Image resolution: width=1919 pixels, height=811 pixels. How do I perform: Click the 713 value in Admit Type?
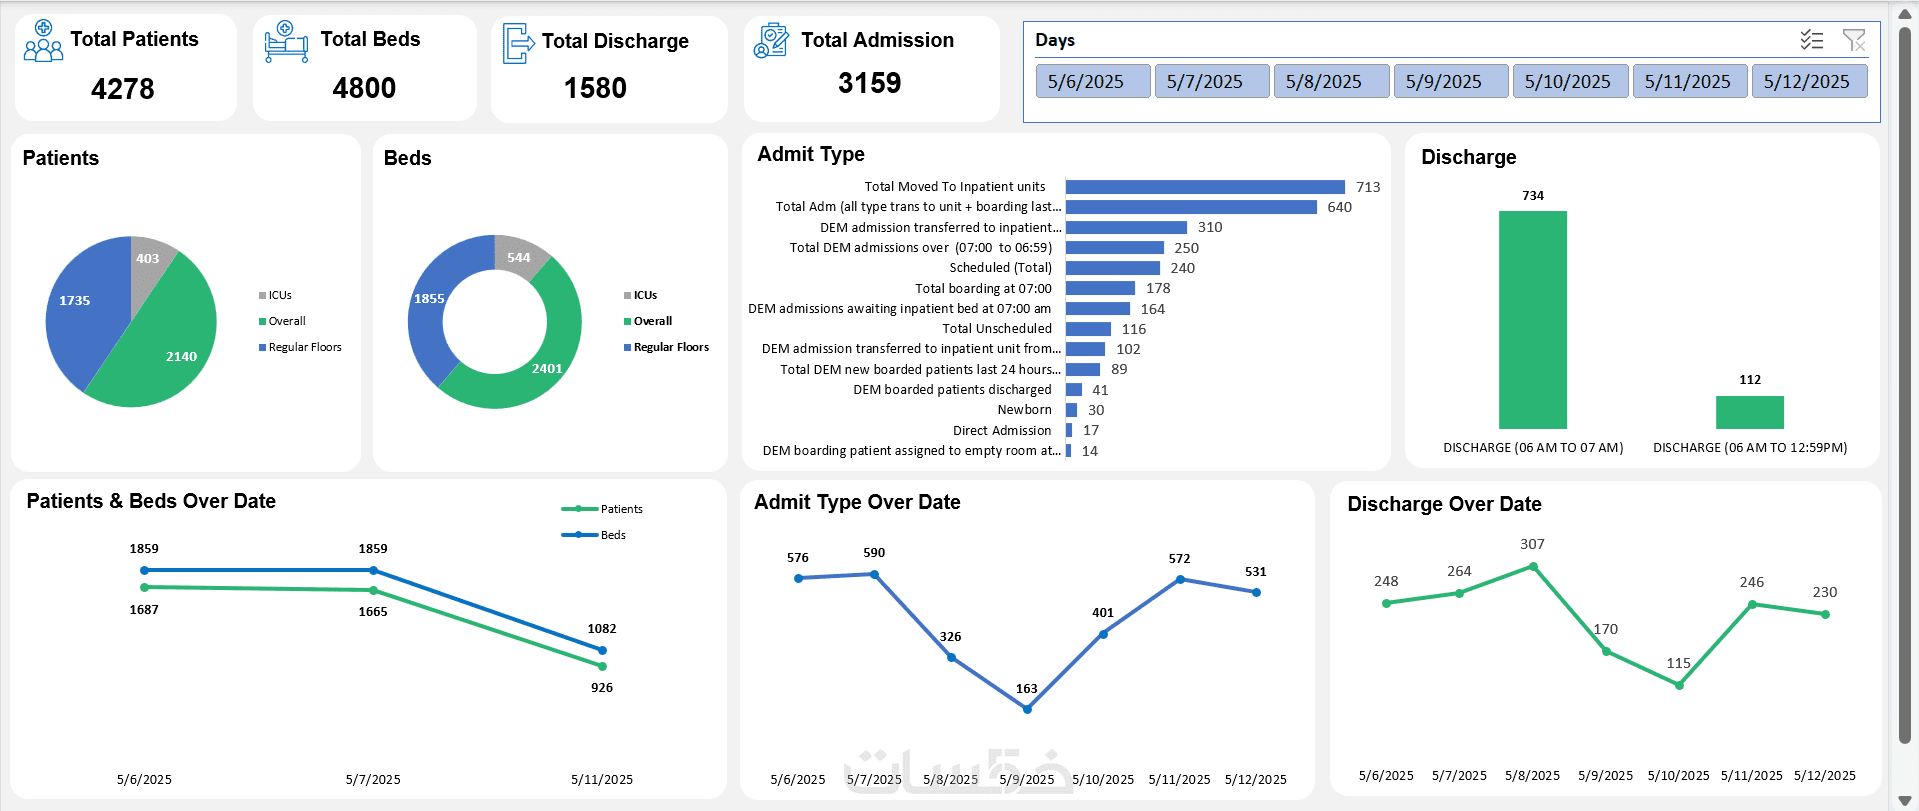pyautogui.click(x=1368, y=187)
